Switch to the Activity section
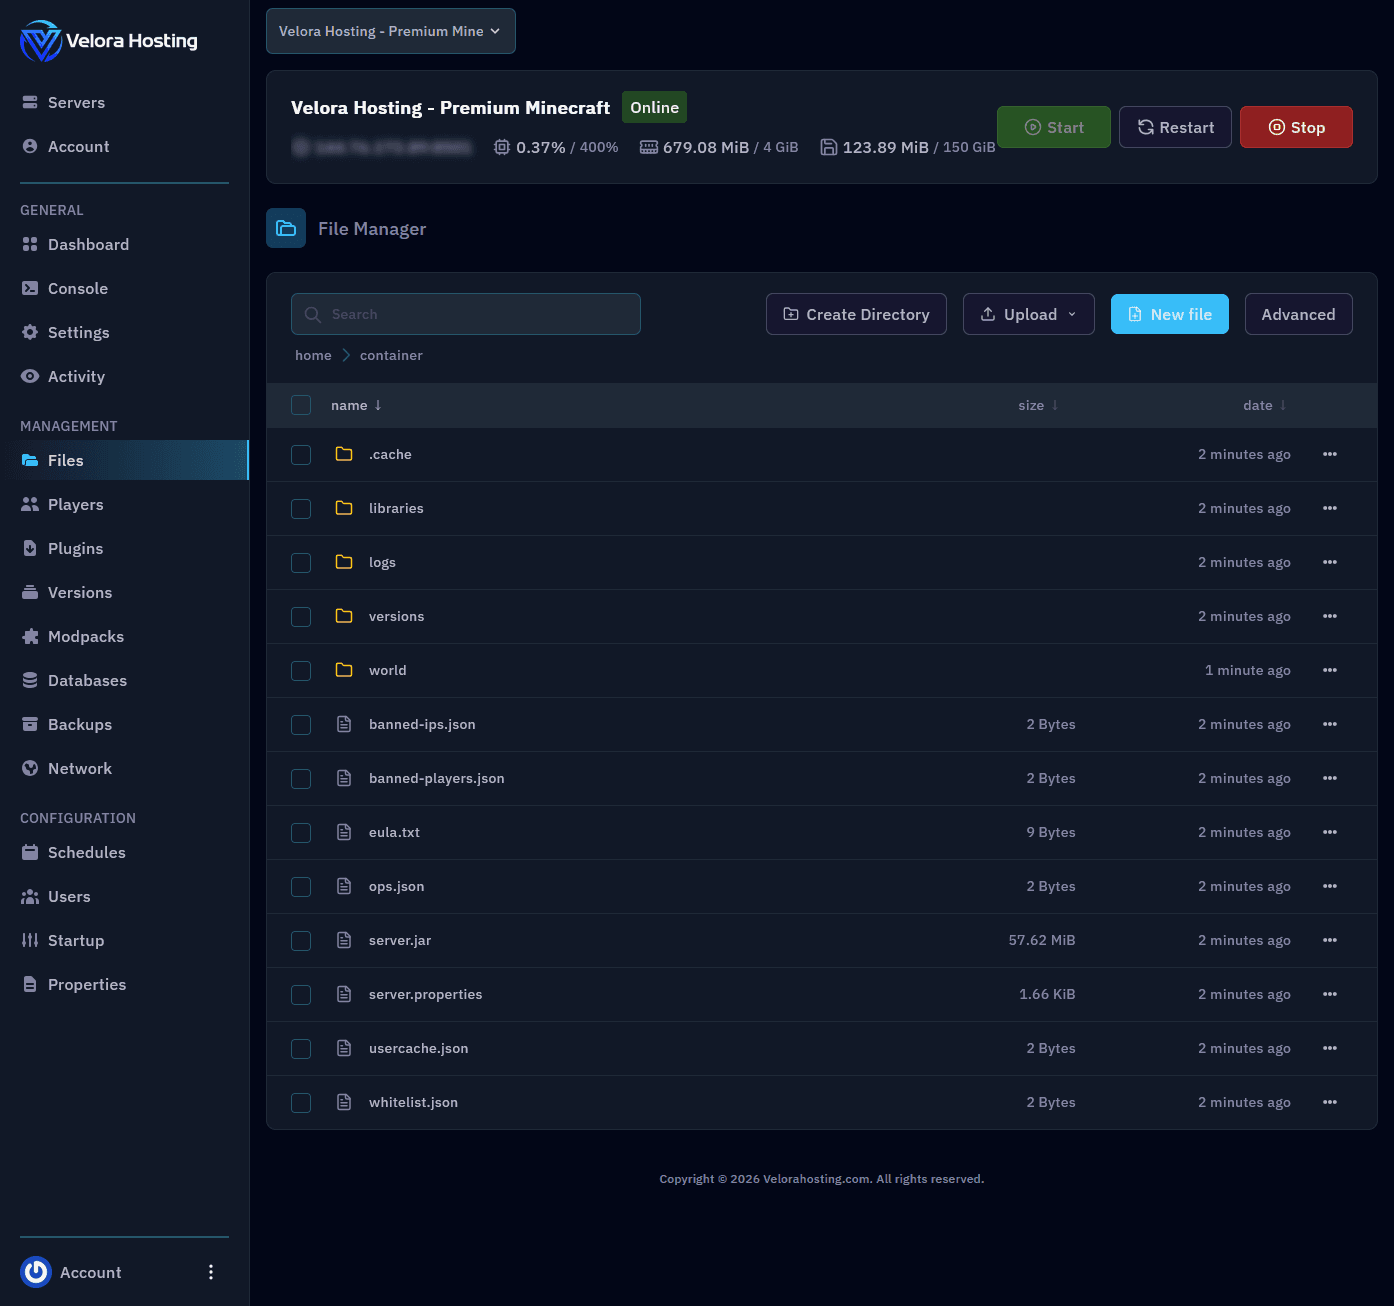This screenshot has height=1306, width=1394. 76,376
